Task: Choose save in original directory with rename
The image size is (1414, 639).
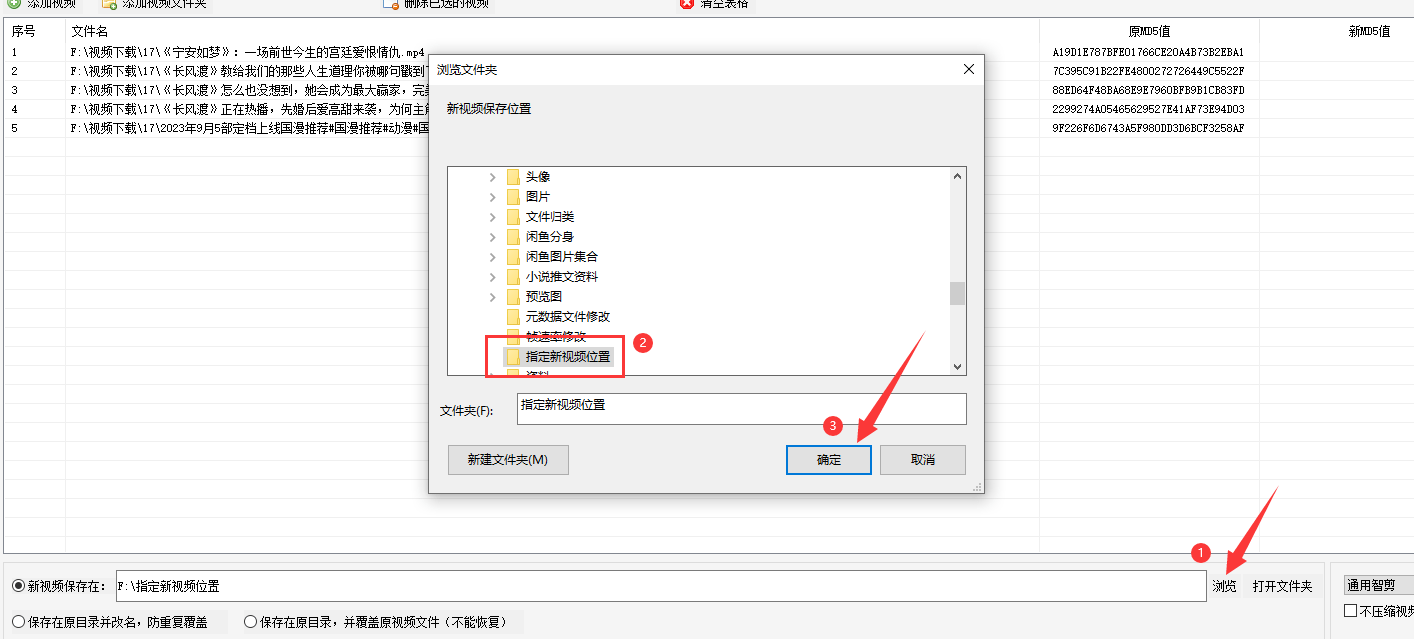Action: coord(18,622)
